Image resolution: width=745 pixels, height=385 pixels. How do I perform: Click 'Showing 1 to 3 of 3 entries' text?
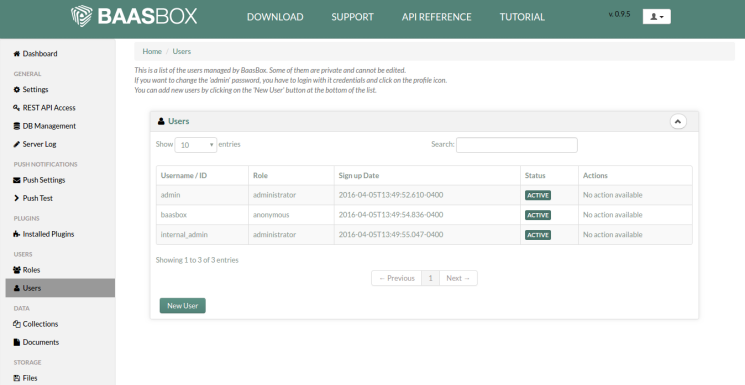coord(197,260)
